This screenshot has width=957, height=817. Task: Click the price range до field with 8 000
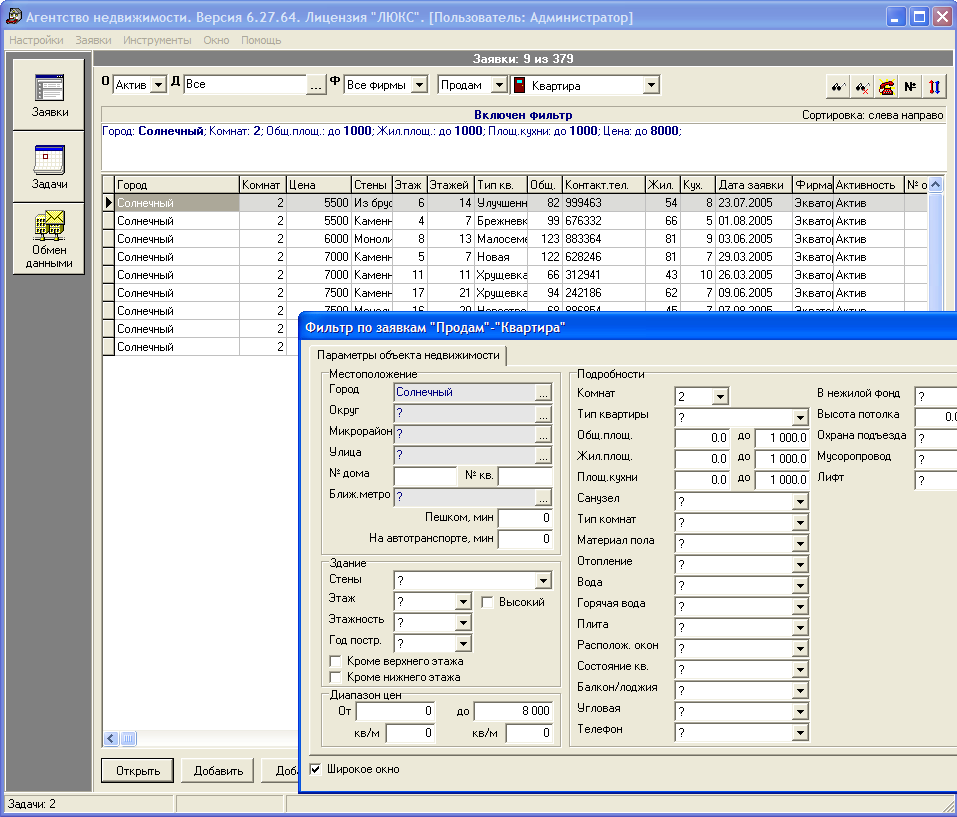point(513,711)
